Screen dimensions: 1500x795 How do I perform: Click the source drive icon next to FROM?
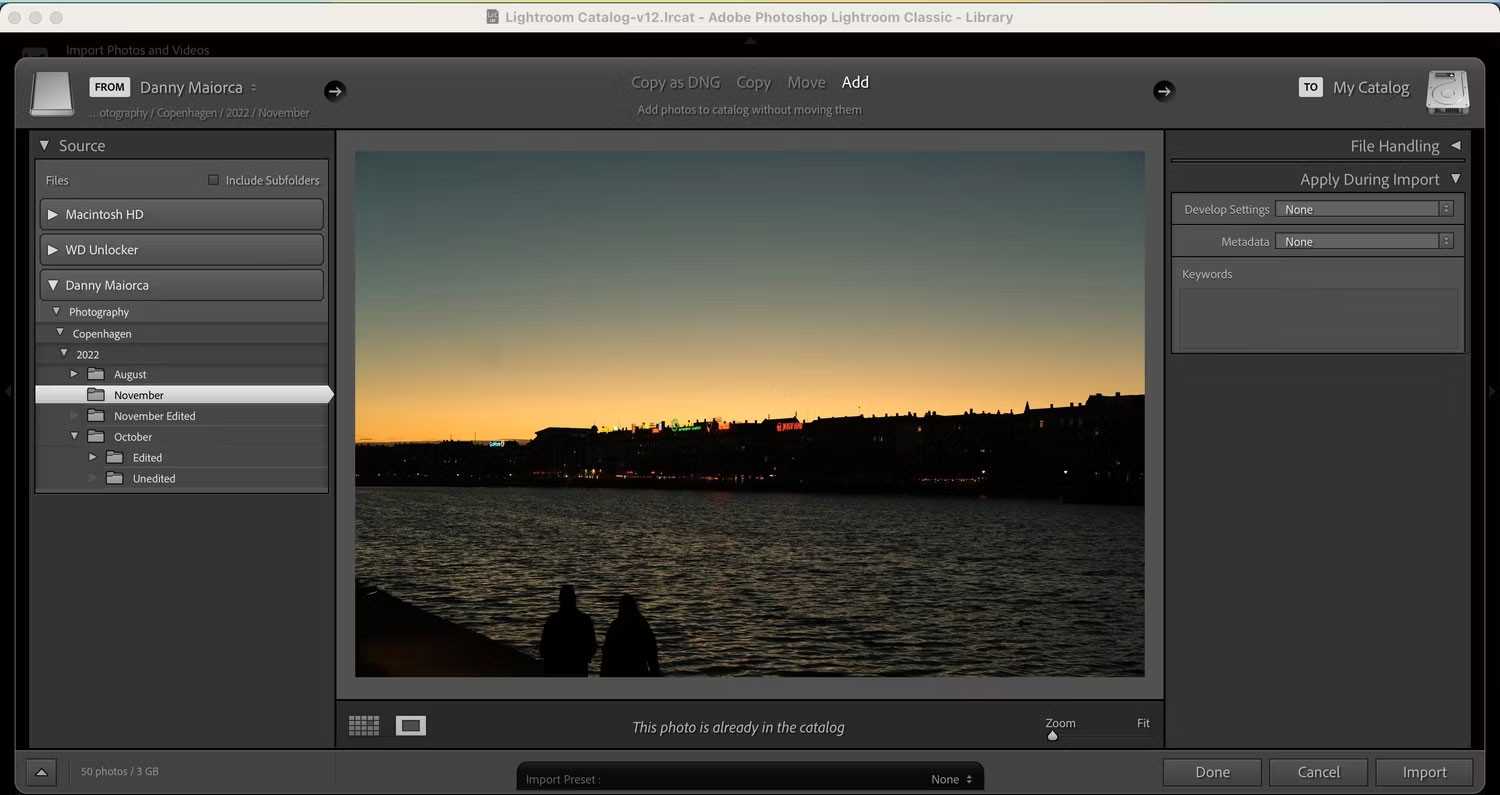(50, 94)
